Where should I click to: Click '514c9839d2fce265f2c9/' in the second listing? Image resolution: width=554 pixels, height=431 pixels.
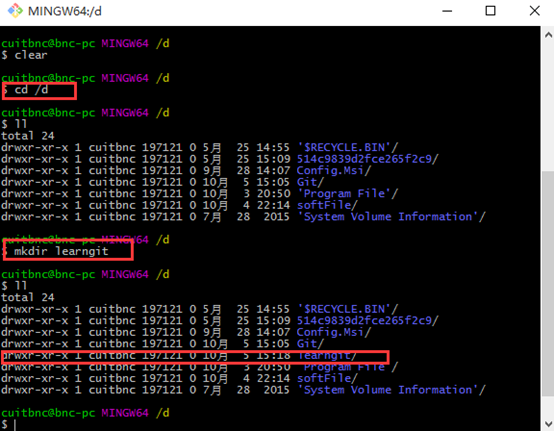367,320
